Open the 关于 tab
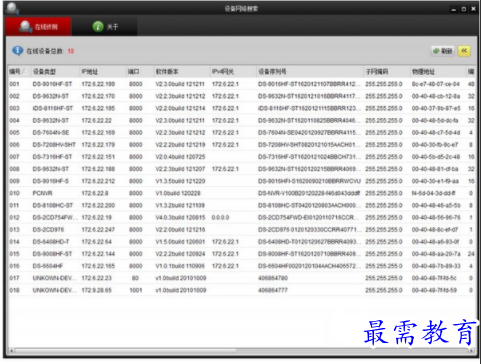The width and height of the screenshot is (485, 364). (x=104, y=26)
